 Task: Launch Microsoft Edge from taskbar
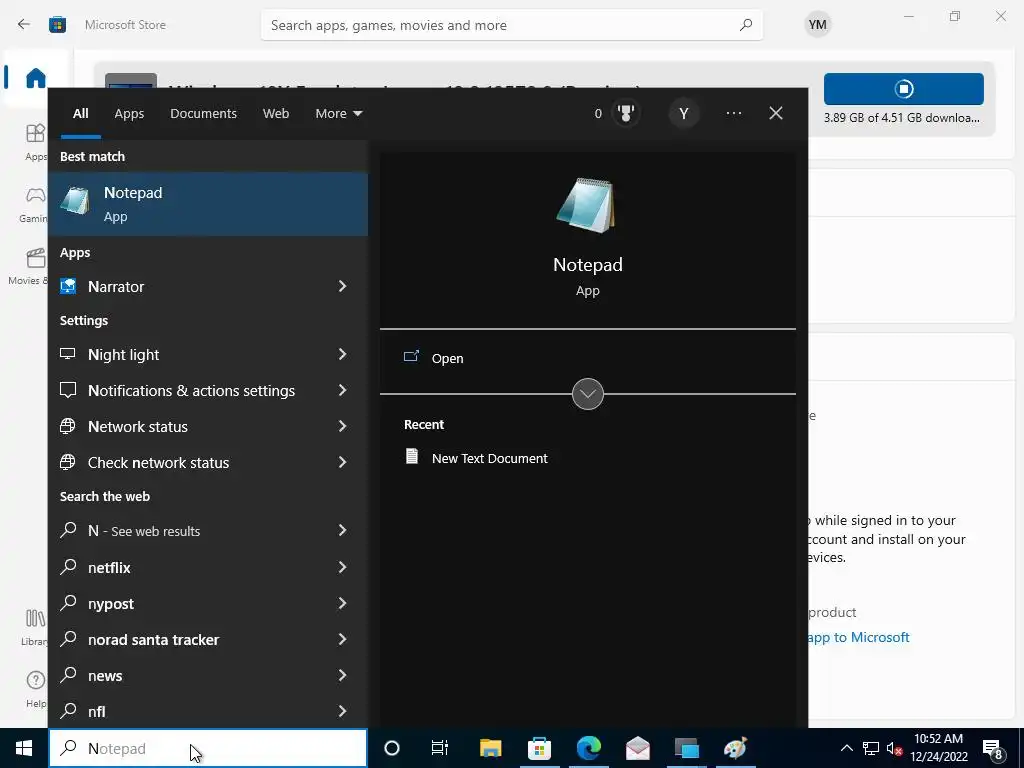point(588,748)
